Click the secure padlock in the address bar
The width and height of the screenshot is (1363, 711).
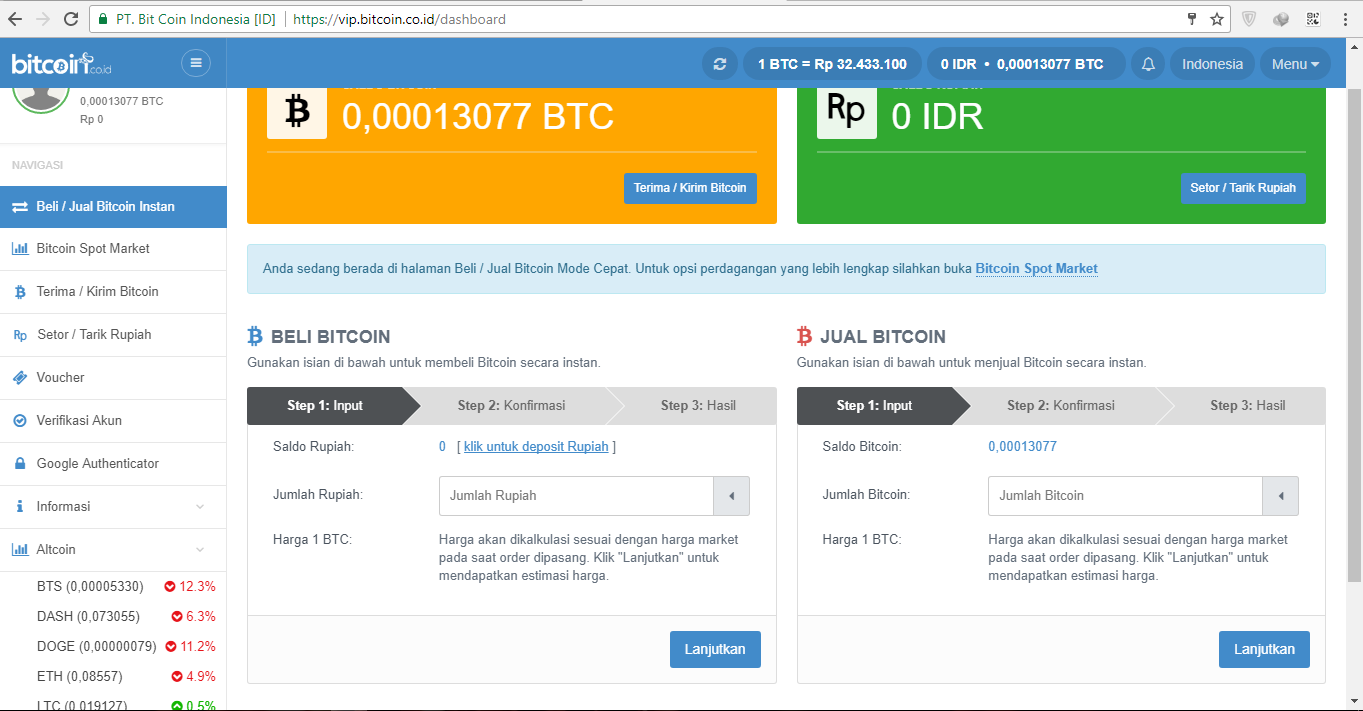104,19
